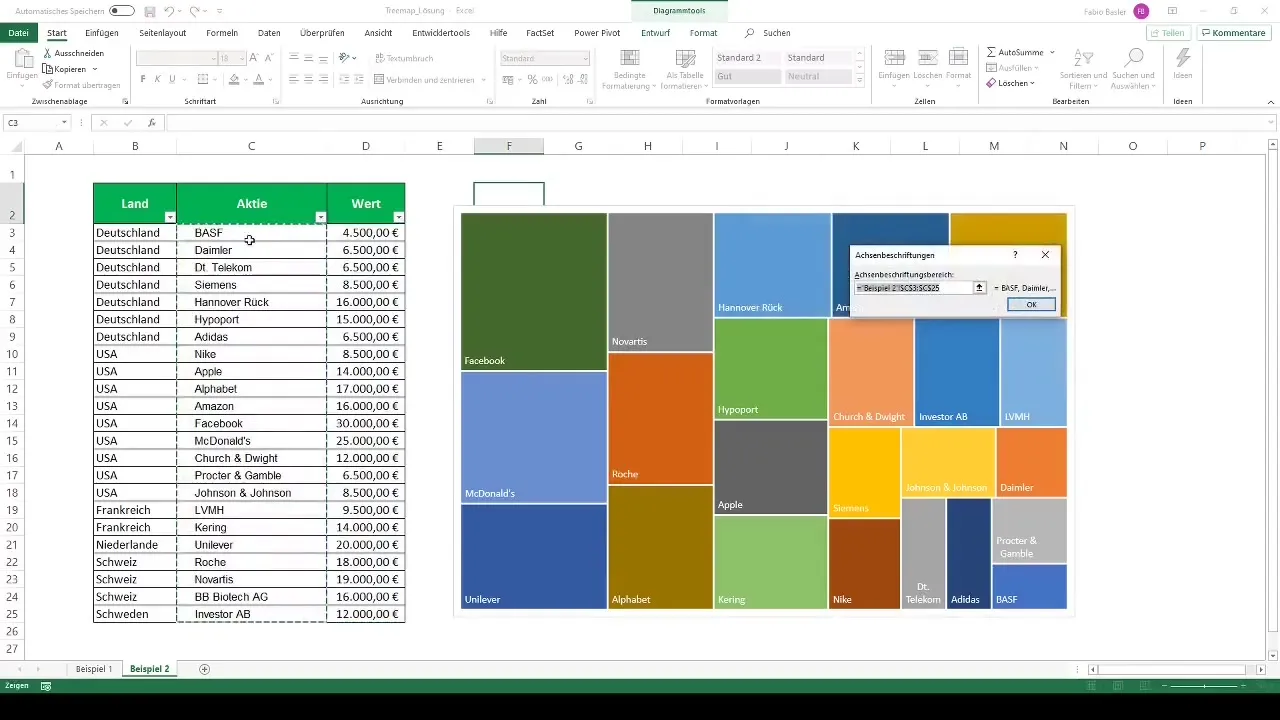Open the font size dropdown
This screenshot has height=720, width=1280.
pyautogui.click(x=241, y=58)
